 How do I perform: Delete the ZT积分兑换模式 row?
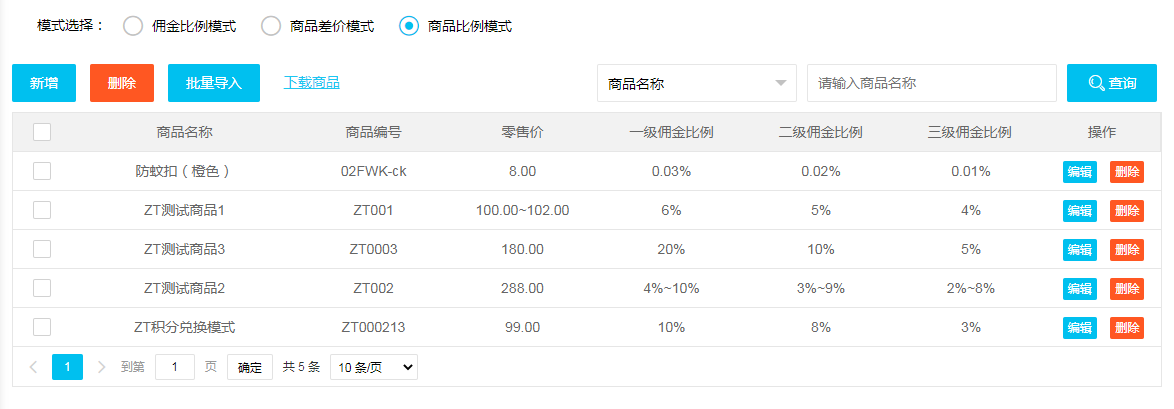coord(1127,327)
